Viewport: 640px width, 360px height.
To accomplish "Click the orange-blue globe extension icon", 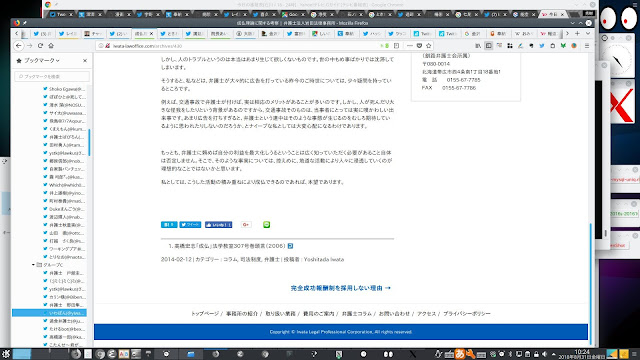I will coord(574,46).
